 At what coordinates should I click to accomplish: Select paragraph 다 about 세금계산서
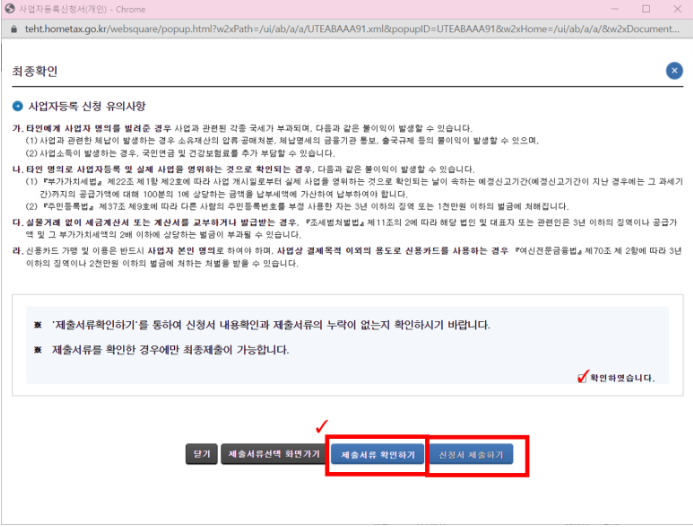click(x=345, y=228)
